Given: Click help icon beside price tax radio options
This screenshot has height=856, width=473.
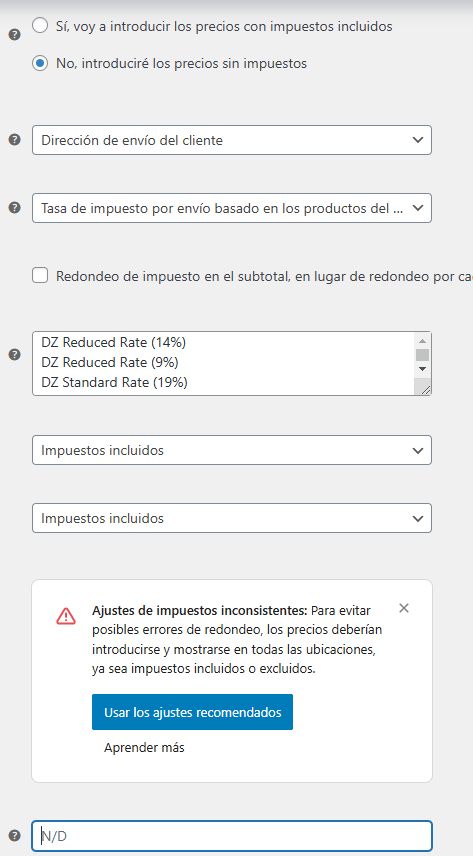Looking at the screenshot, I should [15, 35].
